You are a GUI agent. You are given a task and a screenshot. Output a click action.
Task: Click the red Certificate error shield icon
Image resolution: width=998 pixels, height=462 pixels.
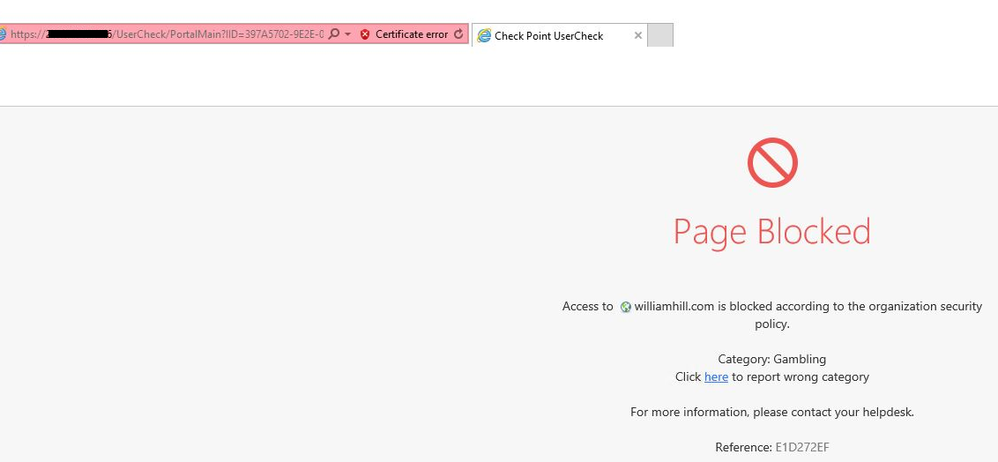365,35
